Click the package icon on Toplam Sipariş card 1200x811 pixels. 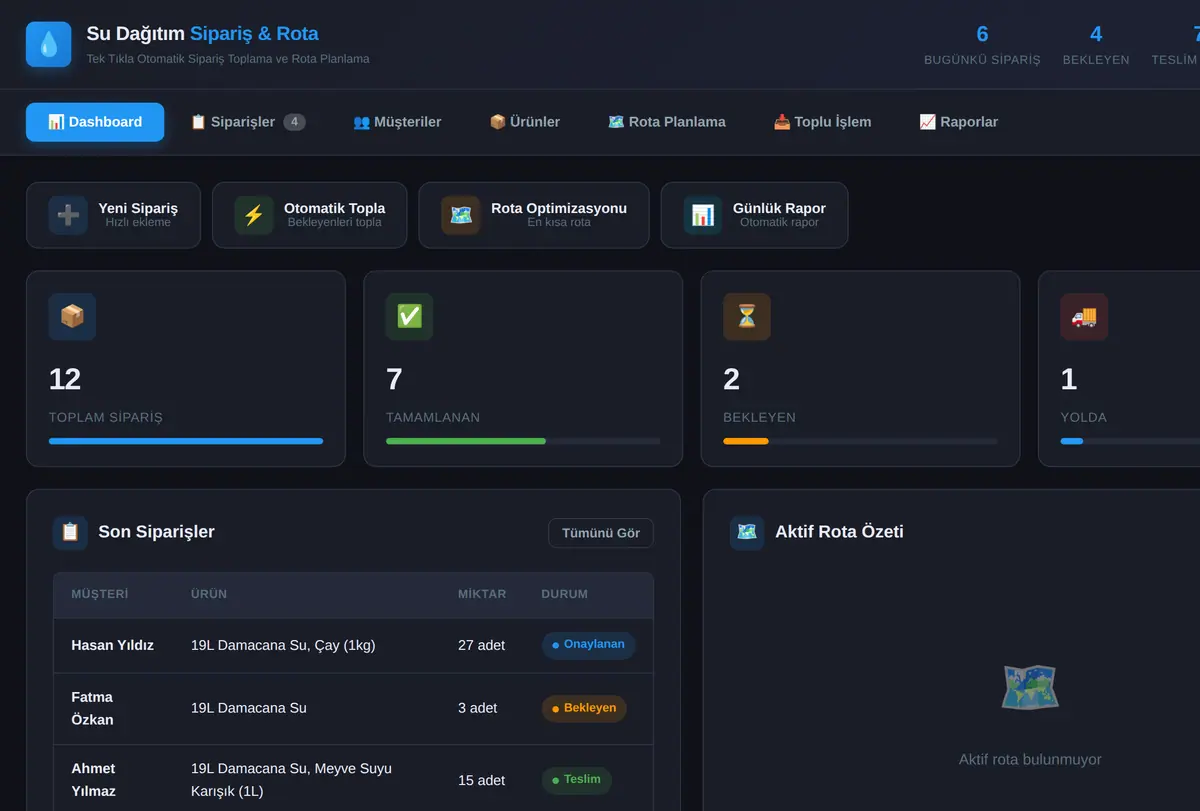[72, 317]
